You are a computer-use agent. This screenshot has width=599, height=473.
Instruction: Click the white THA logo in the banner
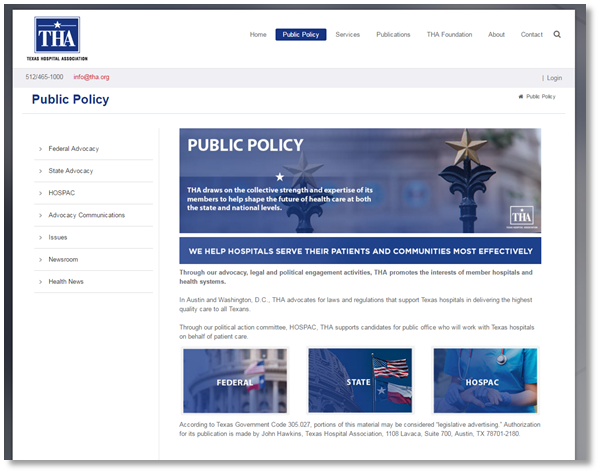521,217
